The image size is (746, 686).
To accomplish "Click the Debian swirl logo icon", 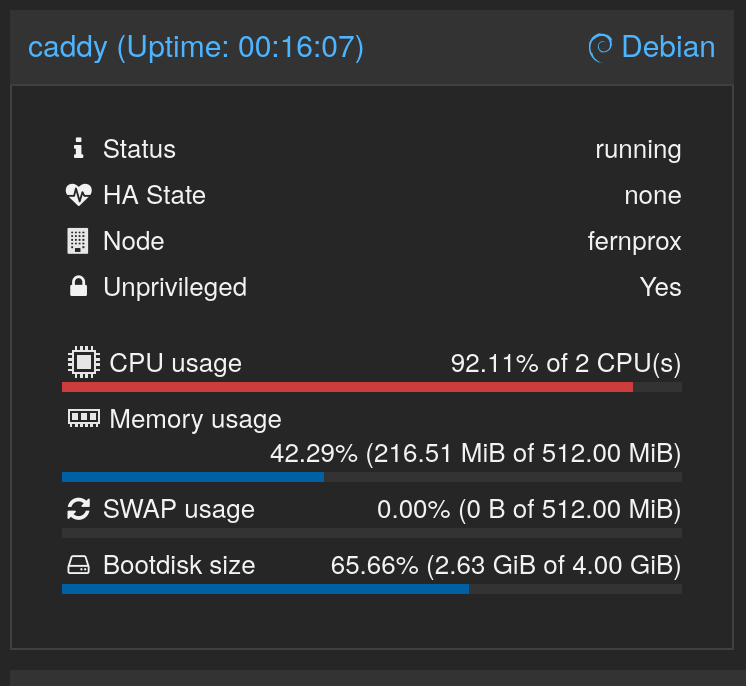I will pyautogui.click(x=600, y=47).
